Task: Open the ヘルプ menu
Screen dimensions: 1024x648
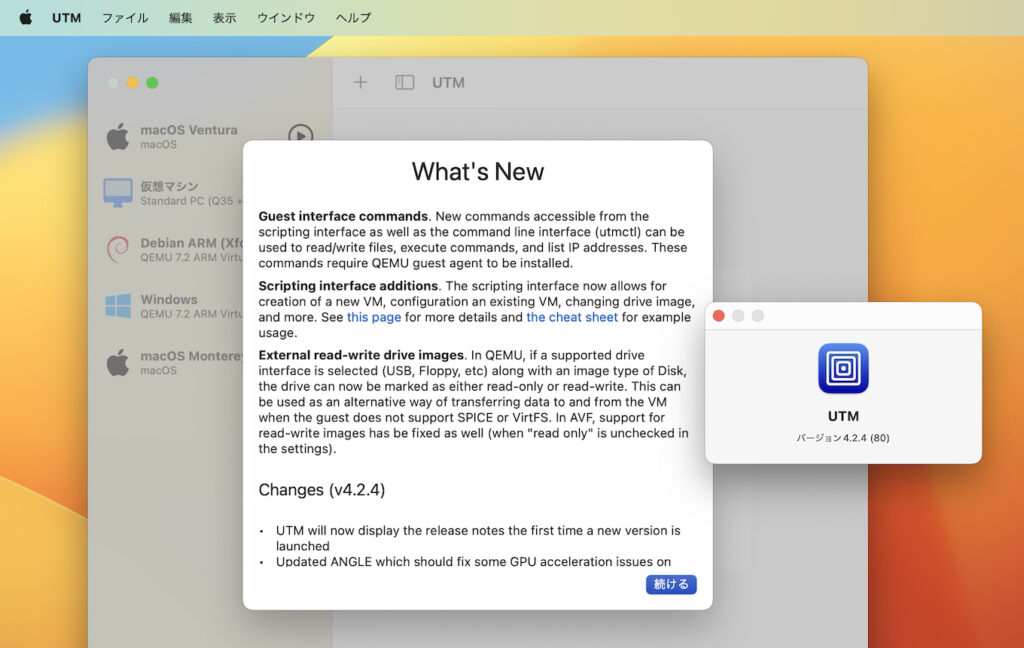Action: 353,17
